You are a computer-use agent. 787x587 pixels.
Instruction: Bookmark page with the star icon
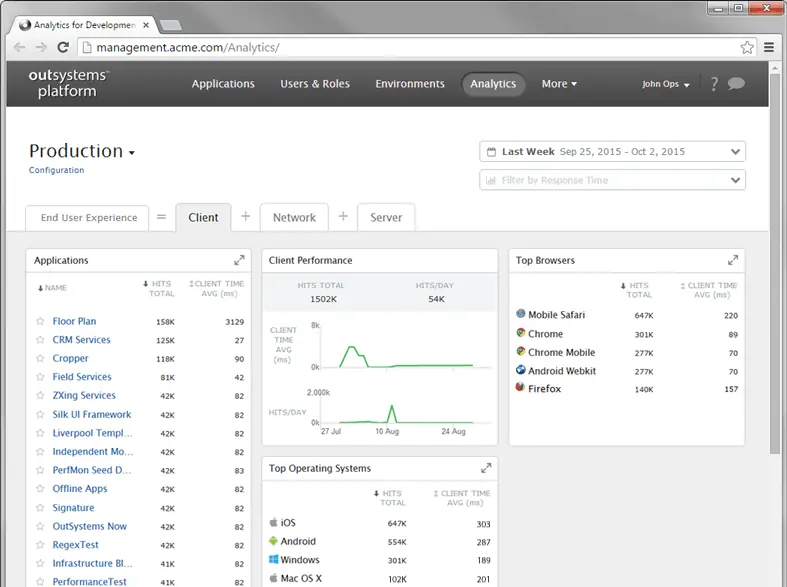coord(747,48)
